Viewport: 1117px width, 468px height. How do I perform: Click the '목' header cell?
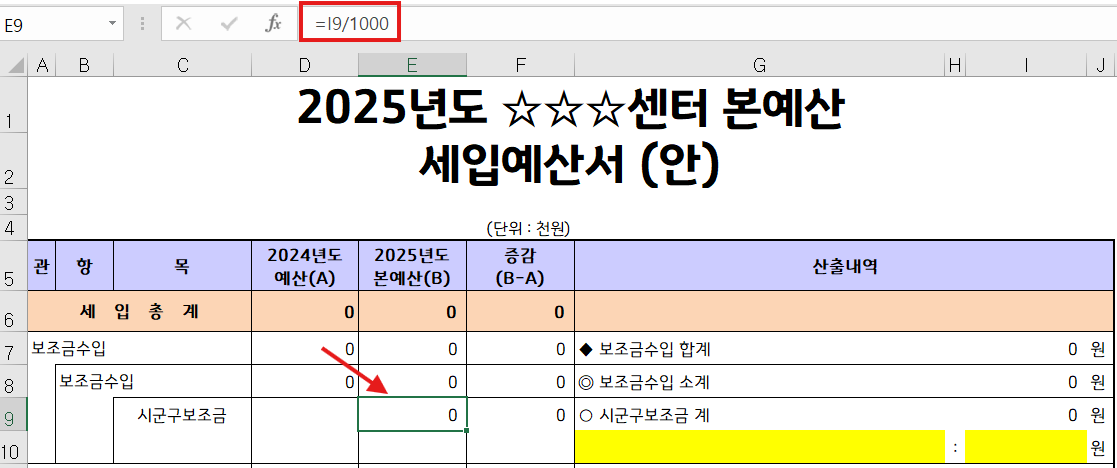(x=183, y=266)
